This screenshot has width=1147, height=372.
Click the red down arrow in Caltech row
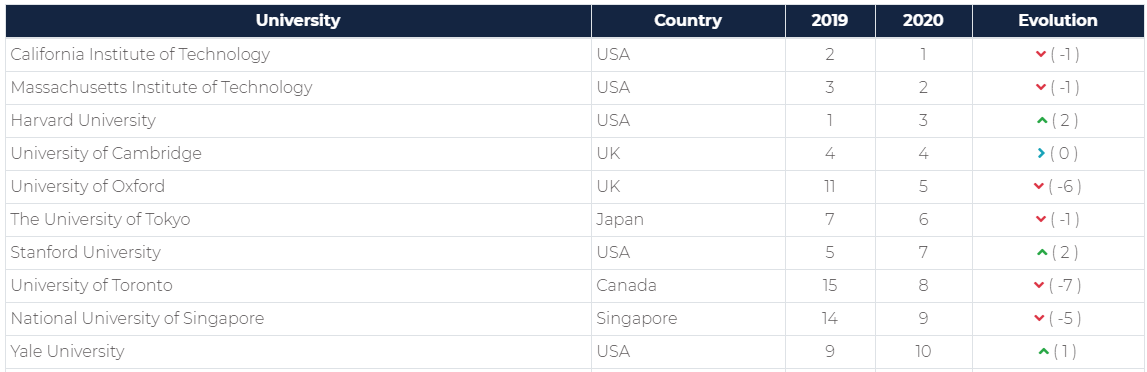point(1041,55)
